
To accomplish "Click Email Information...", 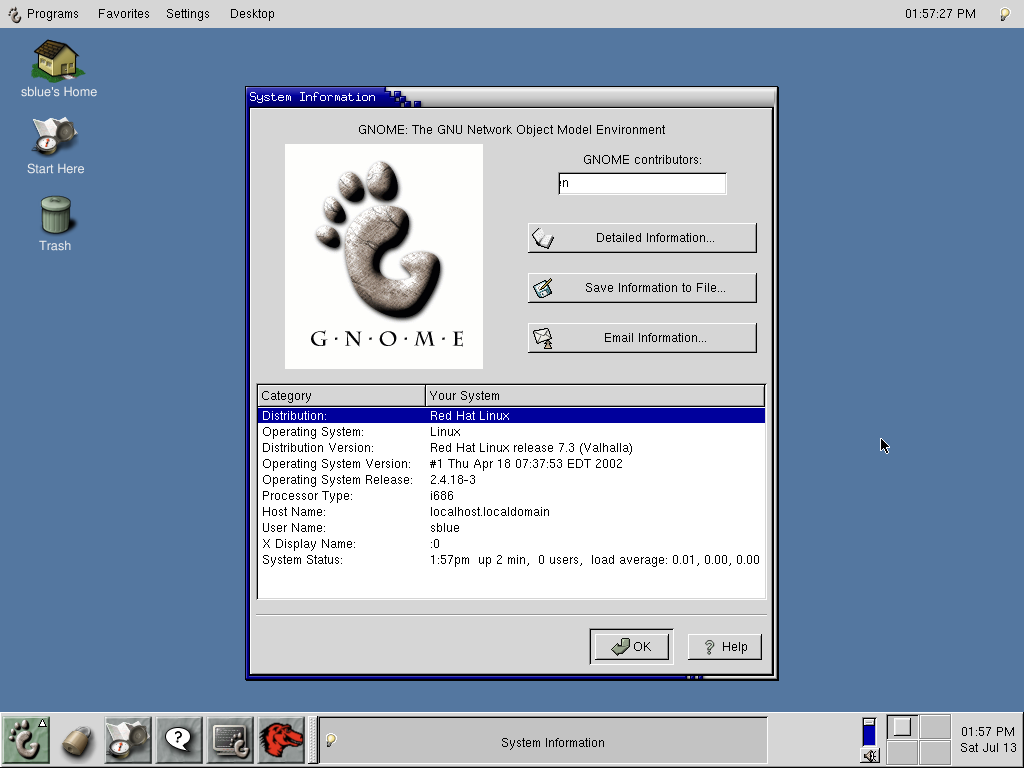I will click(641, 337).
